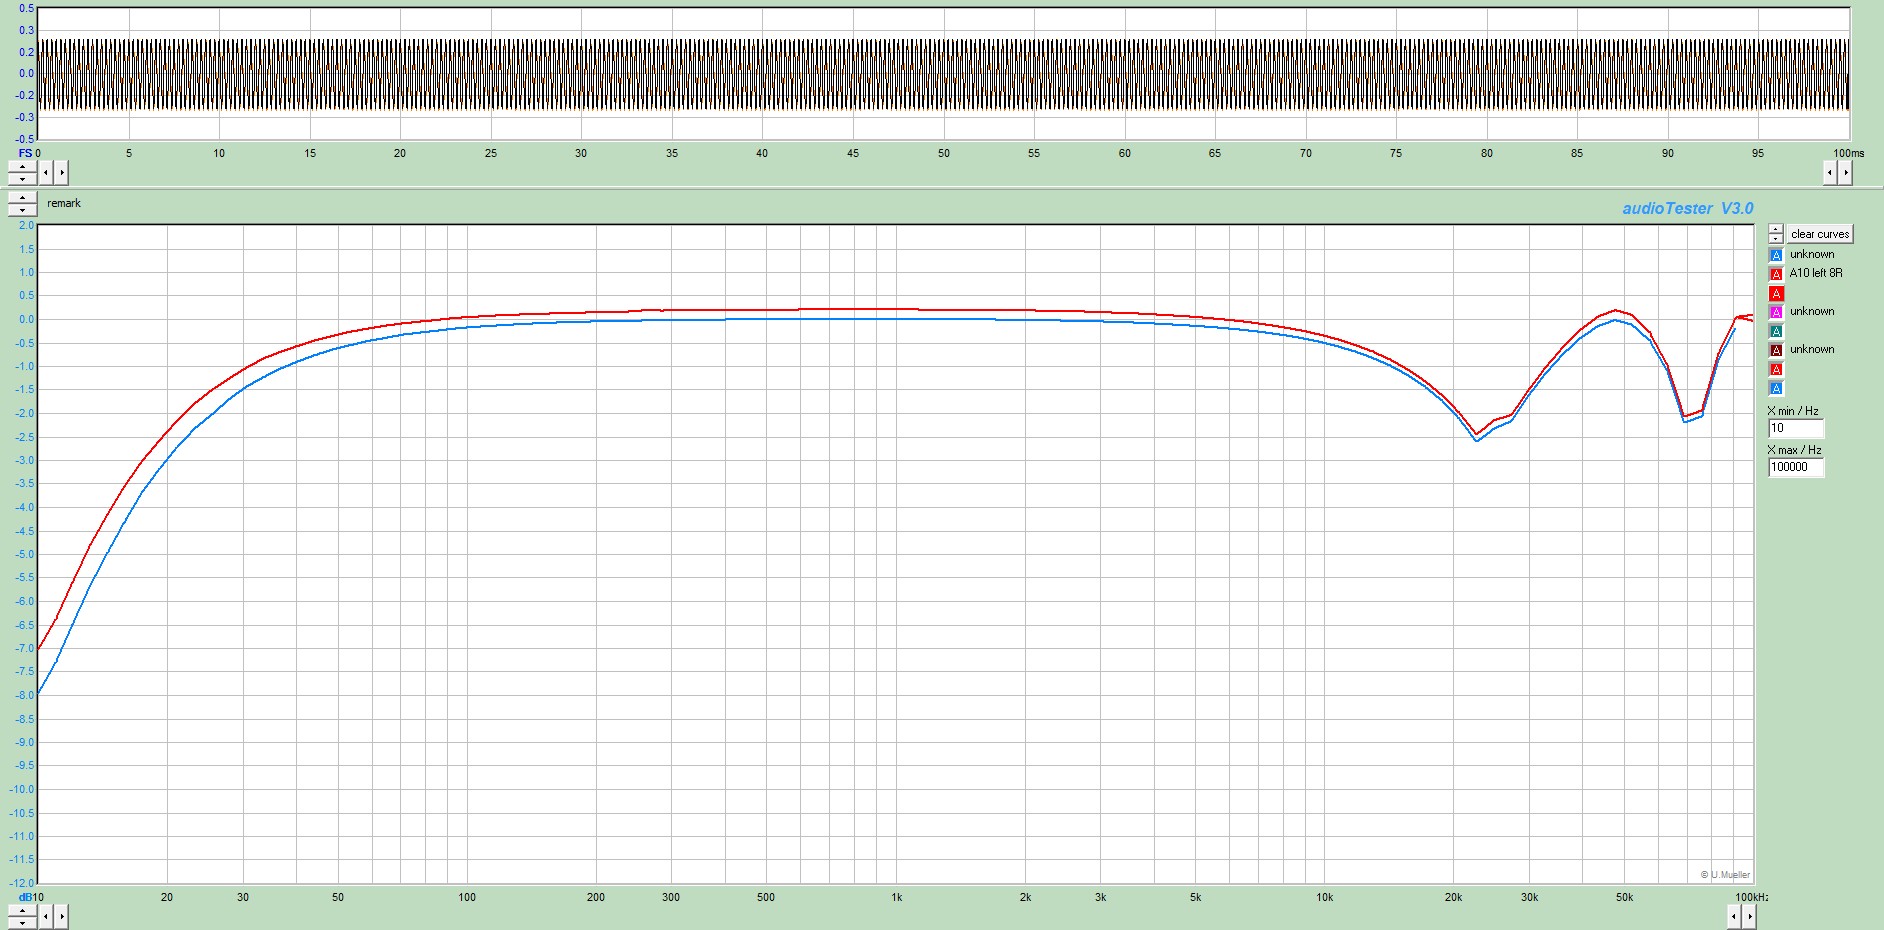Click up arrow of dB scale stepper
Screen dimensions: 1884x930
tap(22, 910)
